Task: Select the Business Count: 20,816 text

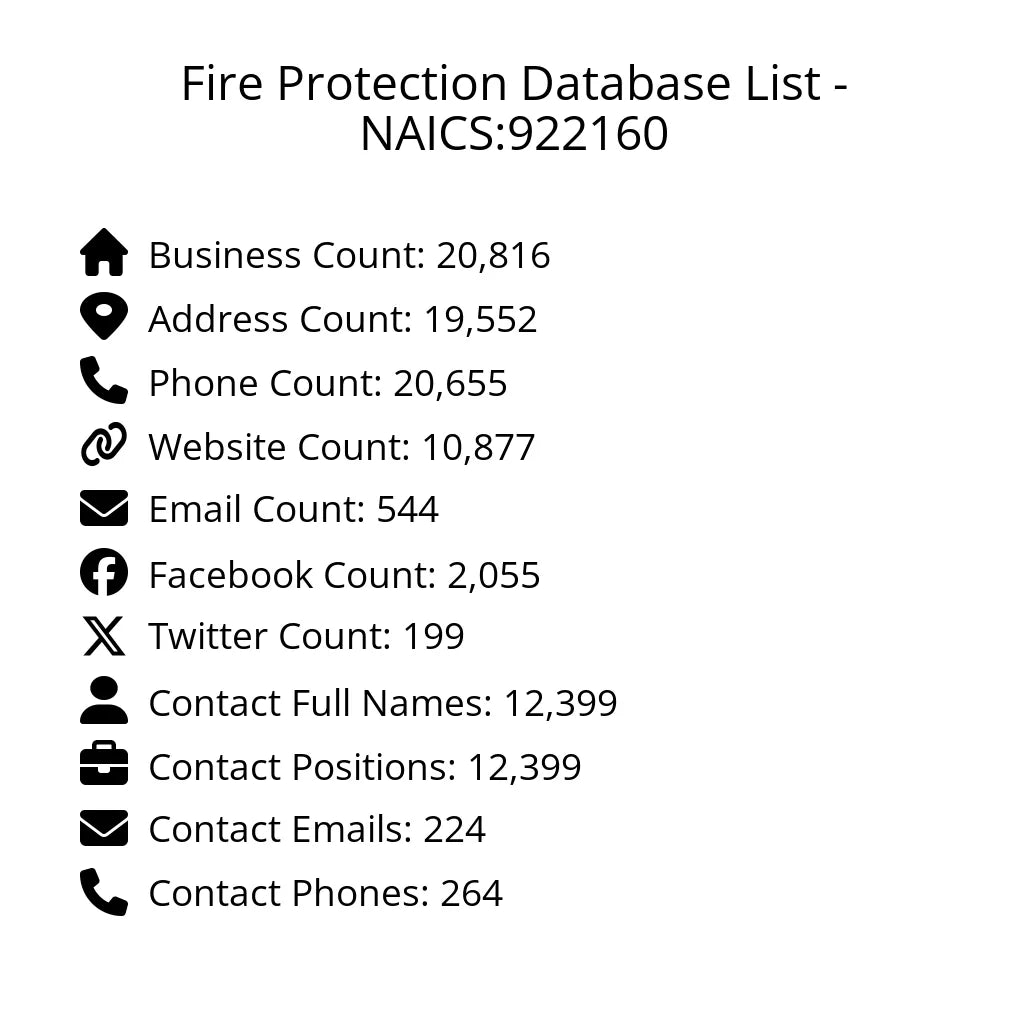Action: coord(349,256)
